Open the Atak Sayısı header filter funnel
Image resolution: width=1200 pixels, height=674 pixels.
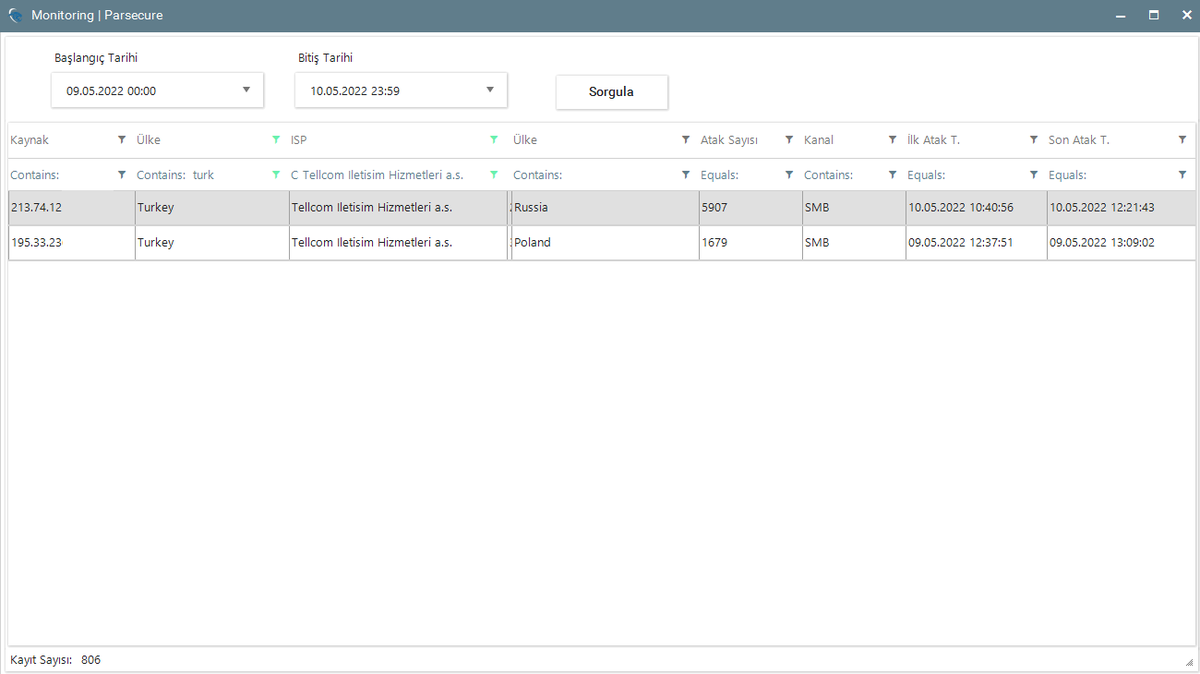click(789, 140)
